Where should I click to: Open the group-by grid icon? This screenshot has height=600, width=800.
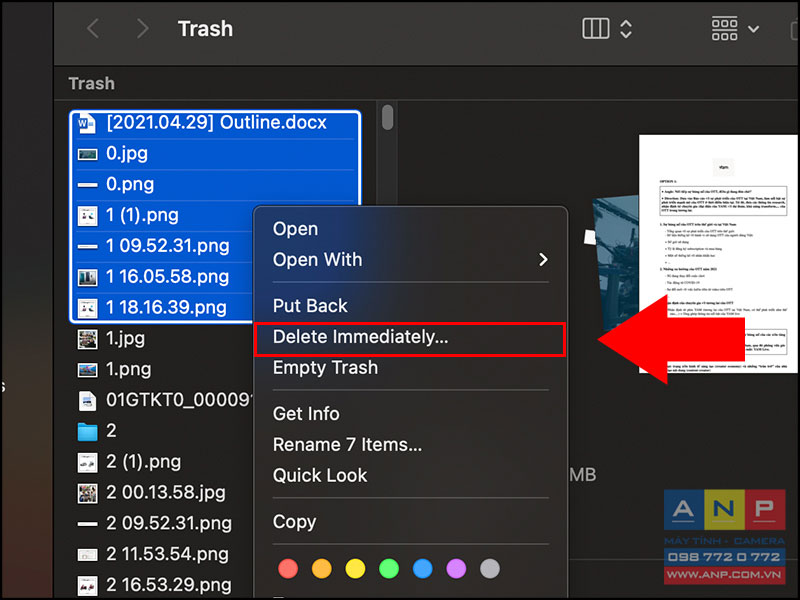(724, 29)
